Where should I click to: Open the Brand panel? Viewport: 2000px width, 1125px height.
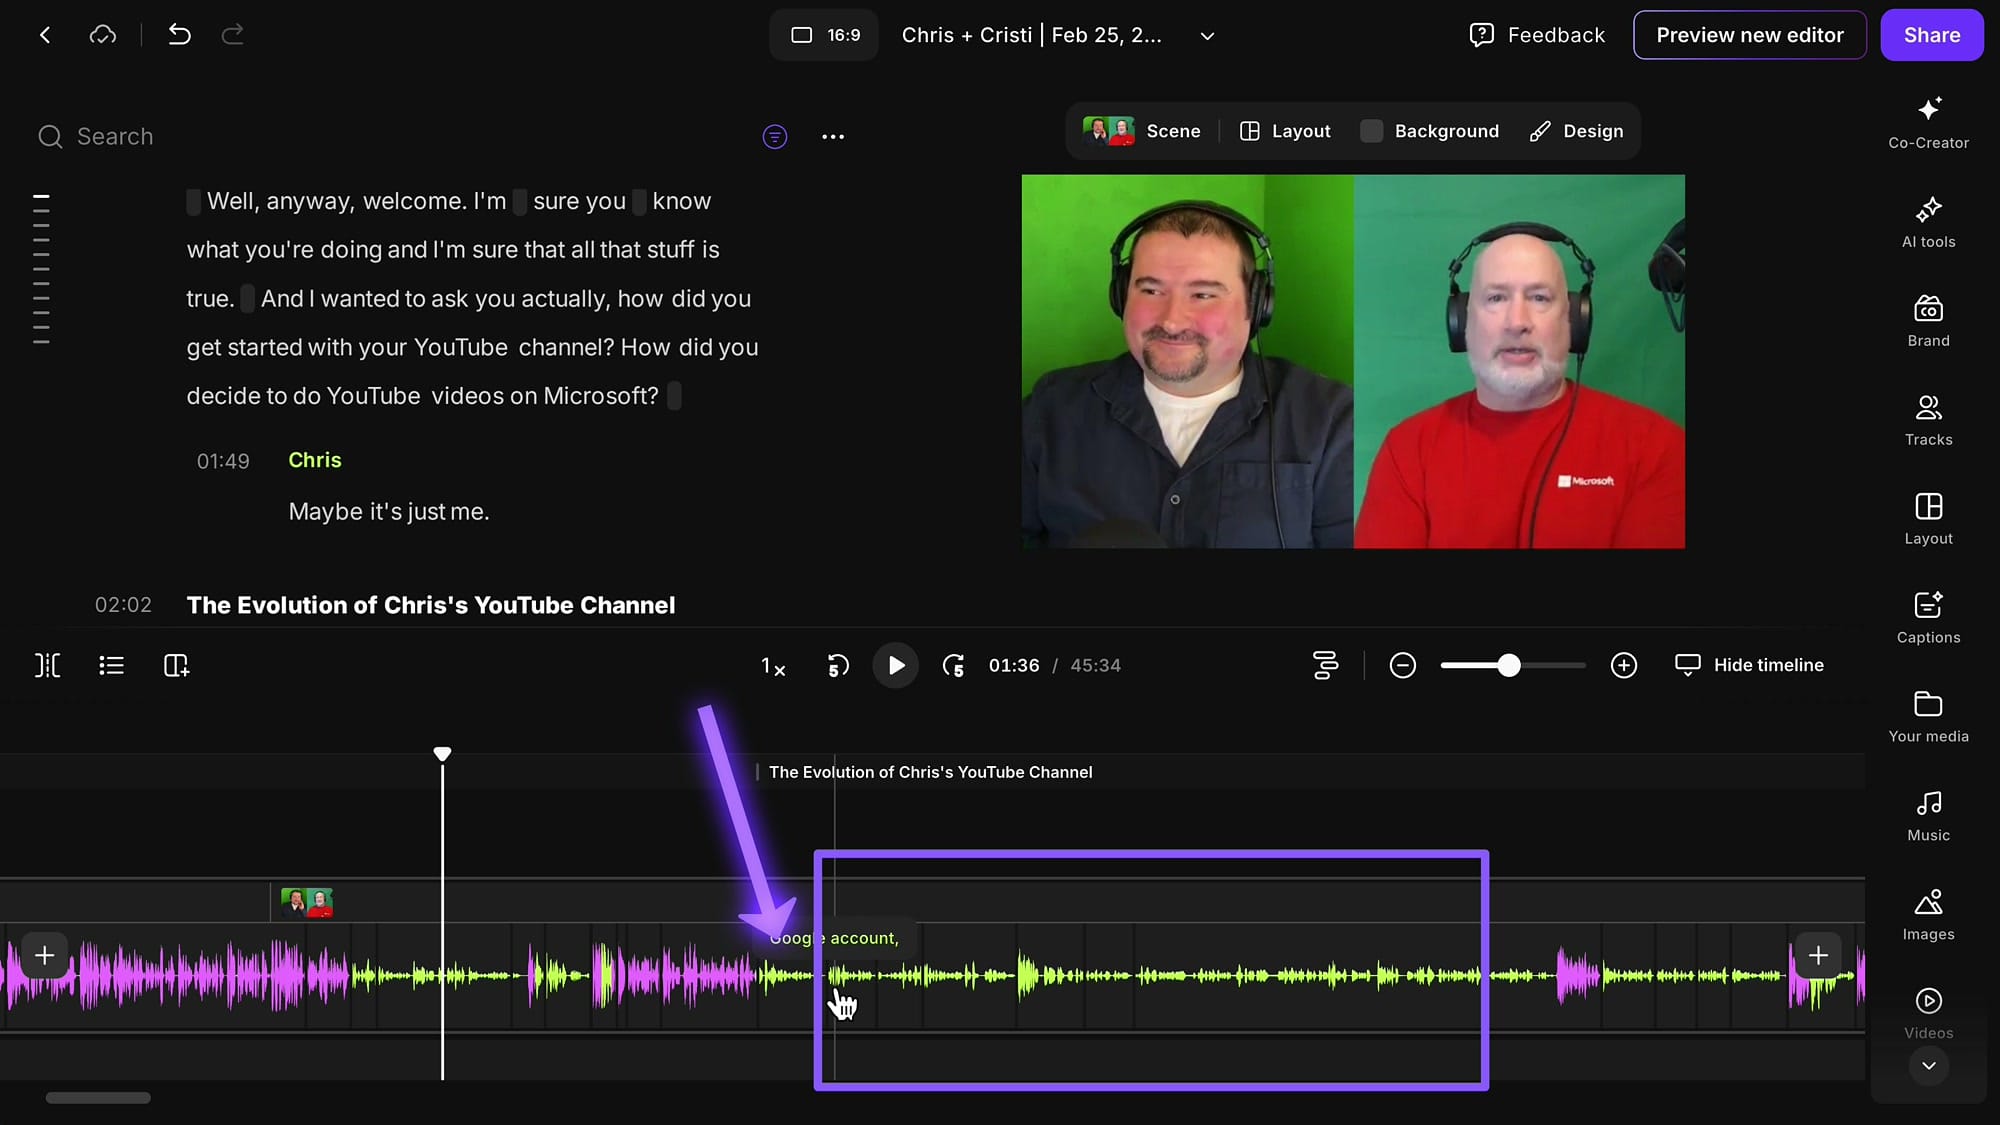[1928, 320]
